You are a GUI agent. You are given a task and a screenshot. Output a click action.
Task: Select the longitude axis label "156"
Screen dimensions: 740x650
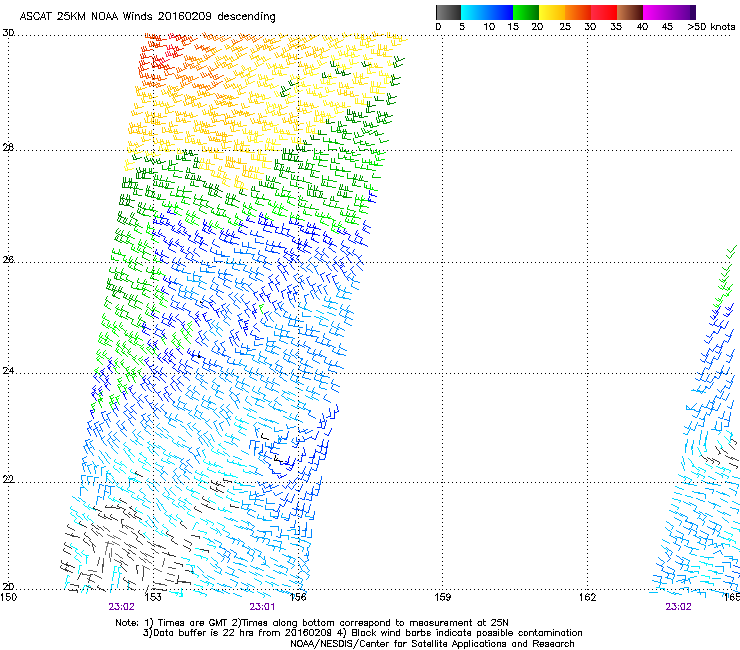click(x=298, y=597)
